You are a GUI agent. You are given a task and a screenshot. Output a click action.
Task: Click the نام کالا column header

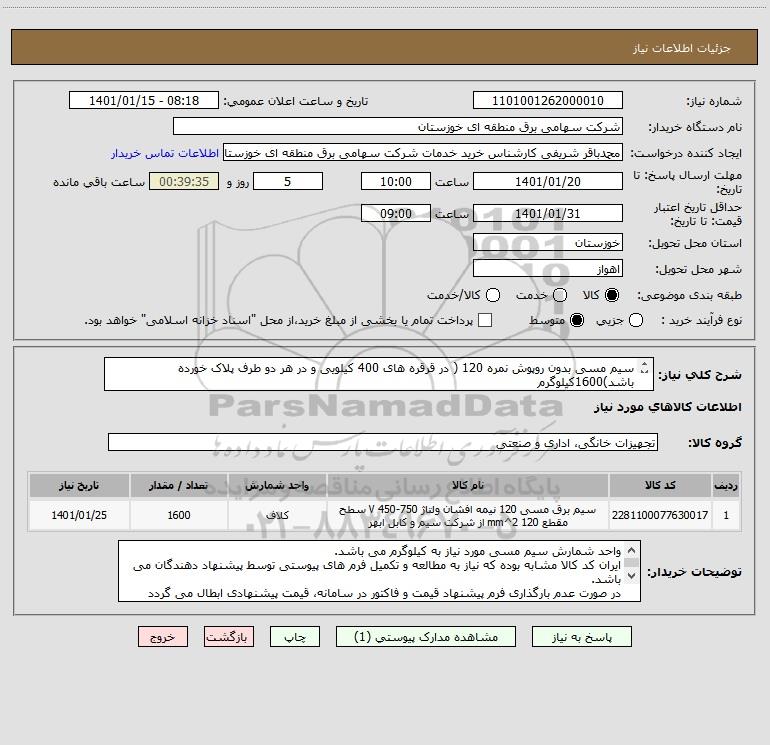coord(468,485)
